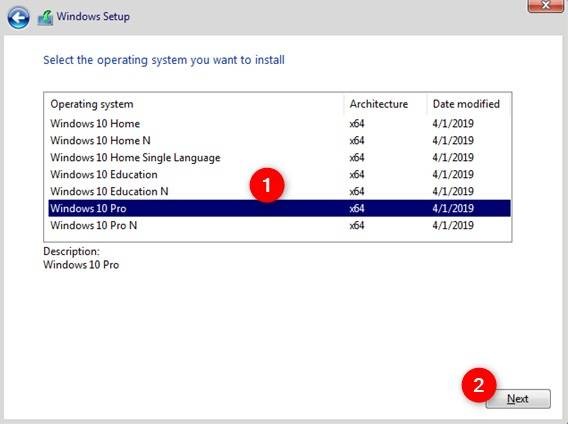Select the Windows 10 Home N row
The height and width of the screenshot is (424, 568).
coord(279,141)
